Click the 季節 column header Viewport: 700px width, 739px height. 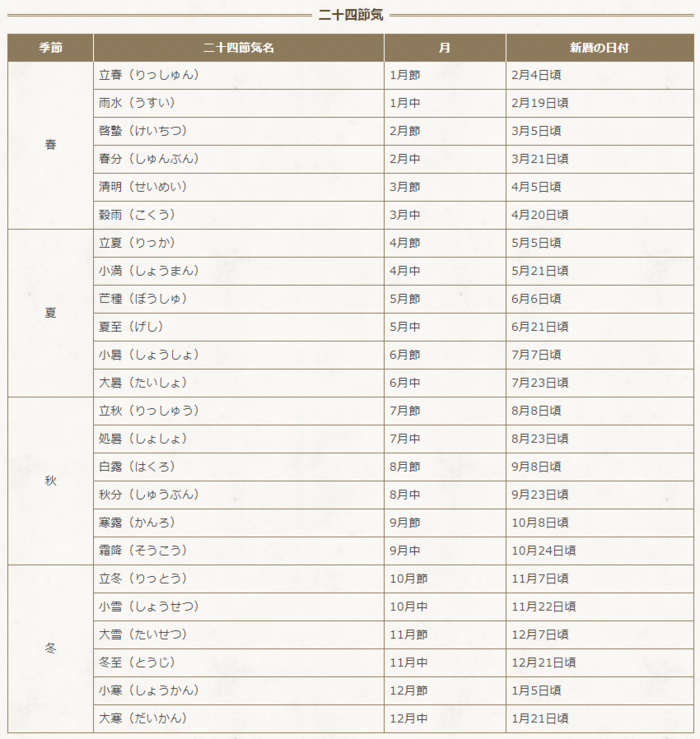50,48
